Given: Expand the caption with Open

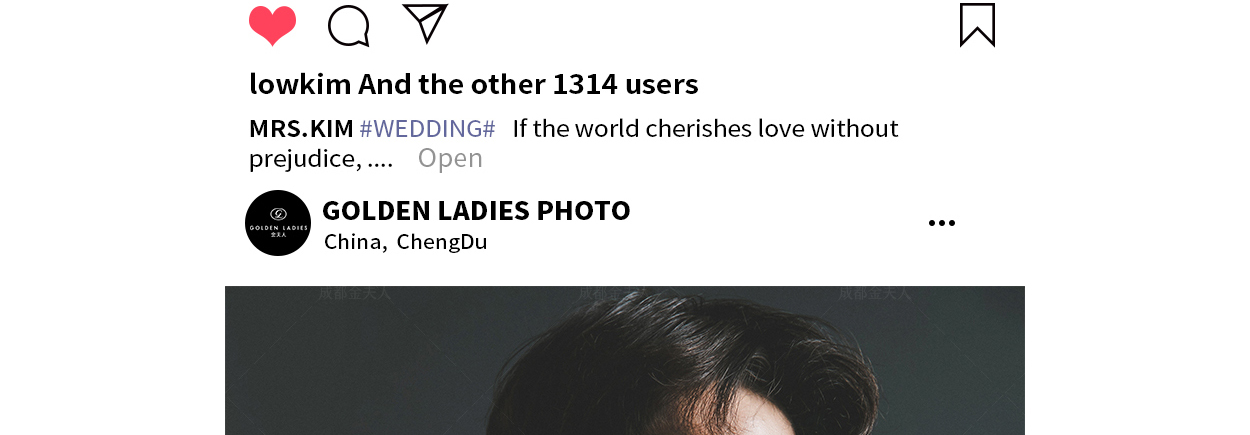Looking at the screenshot, I should coord(450,158).
